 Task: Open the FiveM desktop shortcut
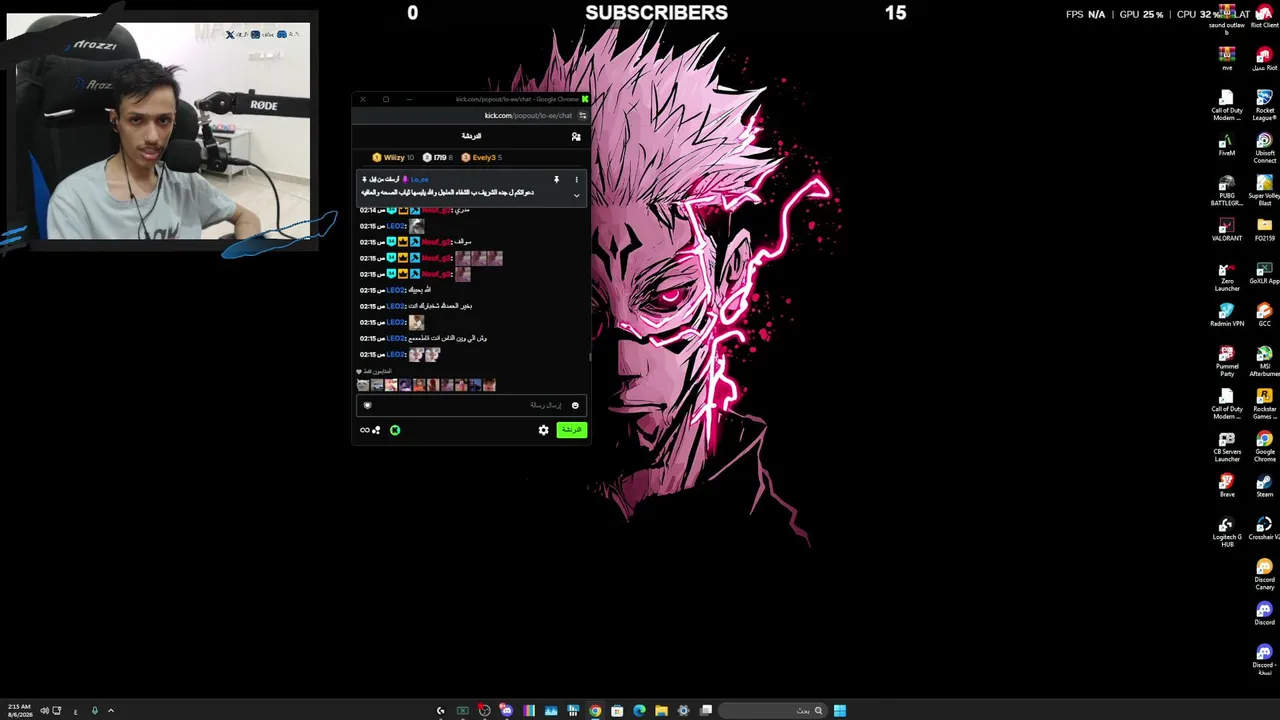(x=1227, y=143)
